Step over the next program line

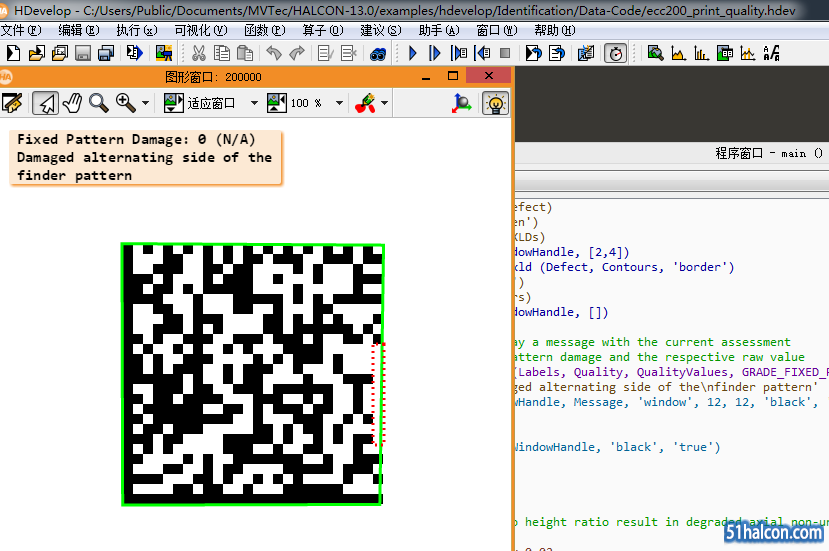(435, 53)
